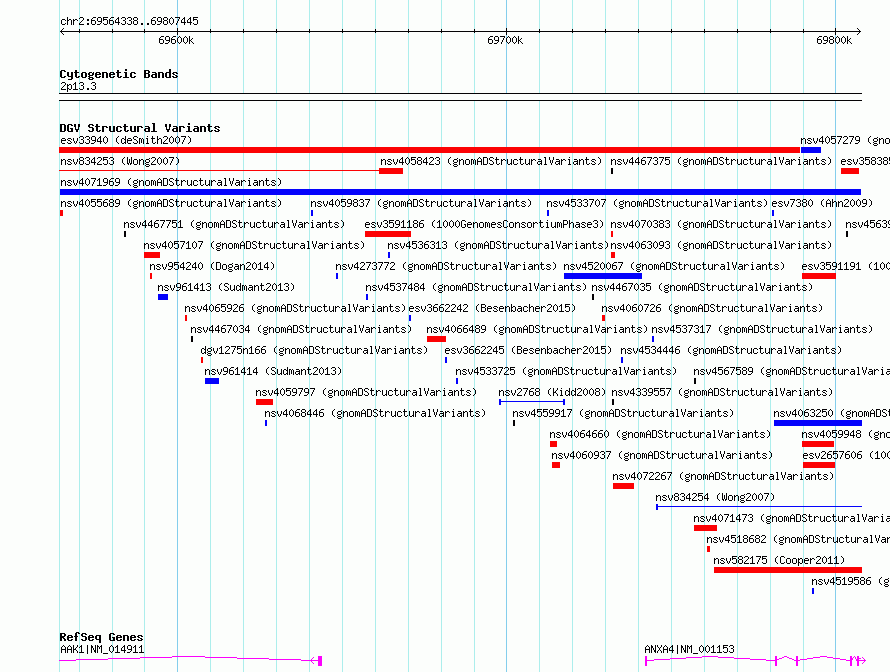Click the nsv4059837 variant label
Screen dimensions: 890x672
(421, 203)
